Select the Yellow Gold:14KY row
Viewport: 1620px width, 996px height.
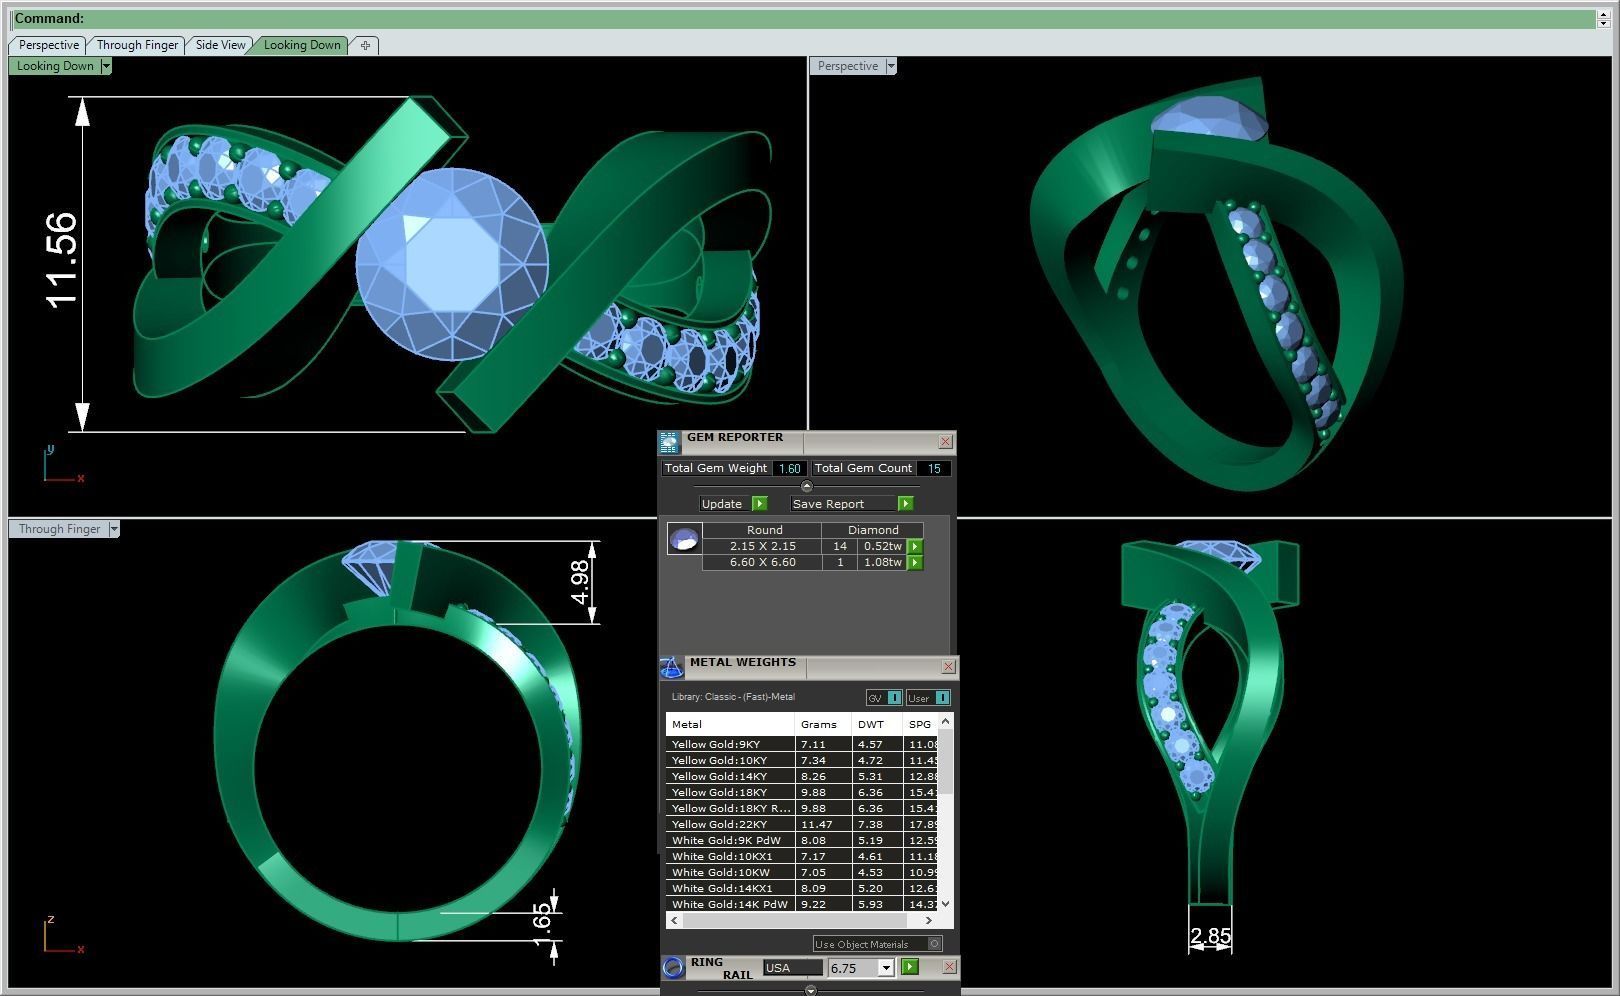(x=802, y=776)
